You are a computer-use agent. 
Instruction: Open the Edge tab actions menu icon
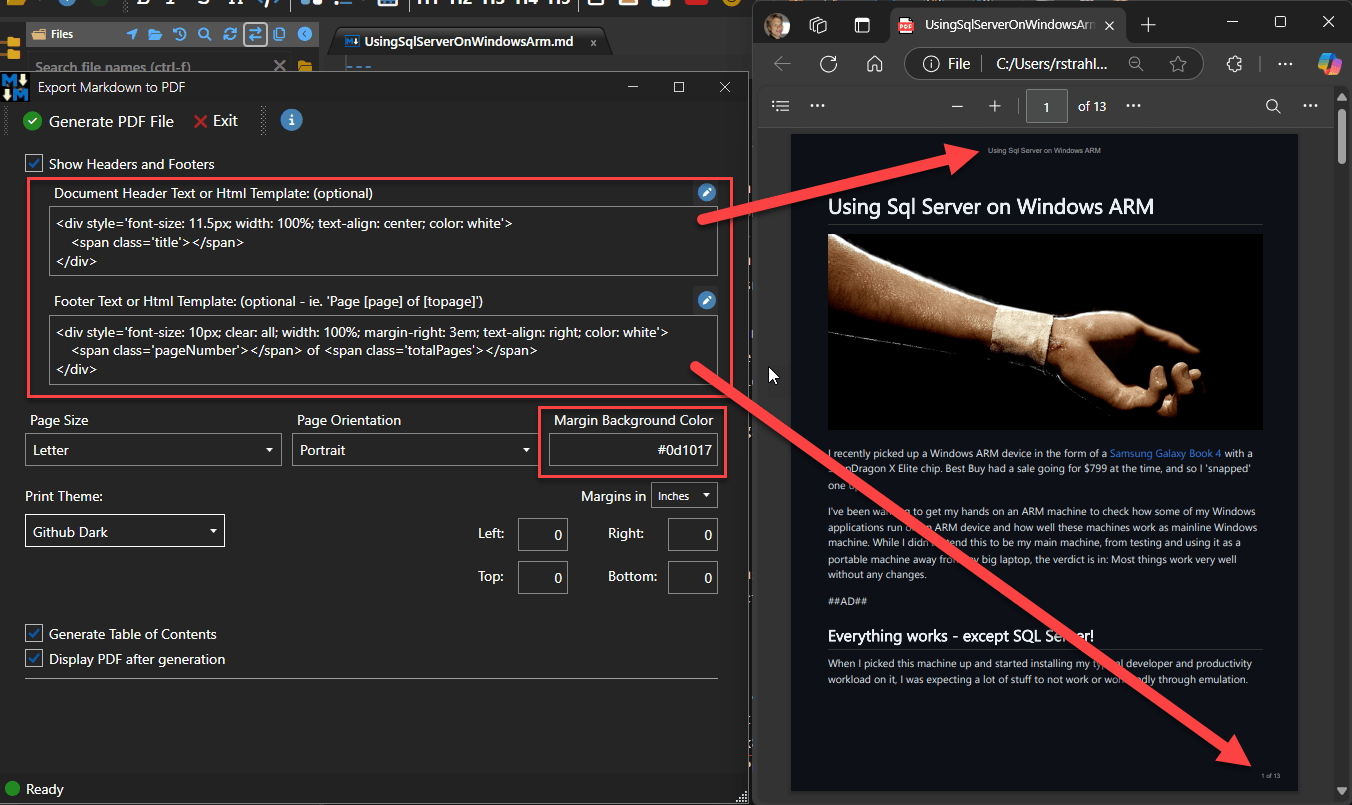click(862, 24)
